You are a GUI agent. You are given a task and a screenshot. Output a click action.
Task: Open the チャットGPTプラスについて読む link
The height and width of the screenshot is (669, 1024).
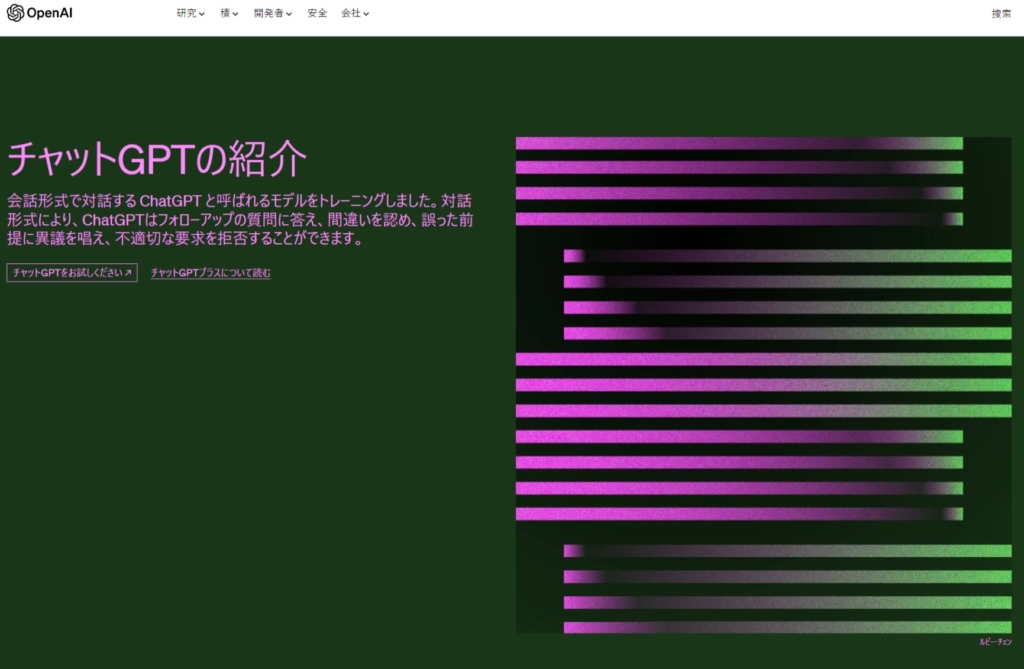tap(210, 273)
